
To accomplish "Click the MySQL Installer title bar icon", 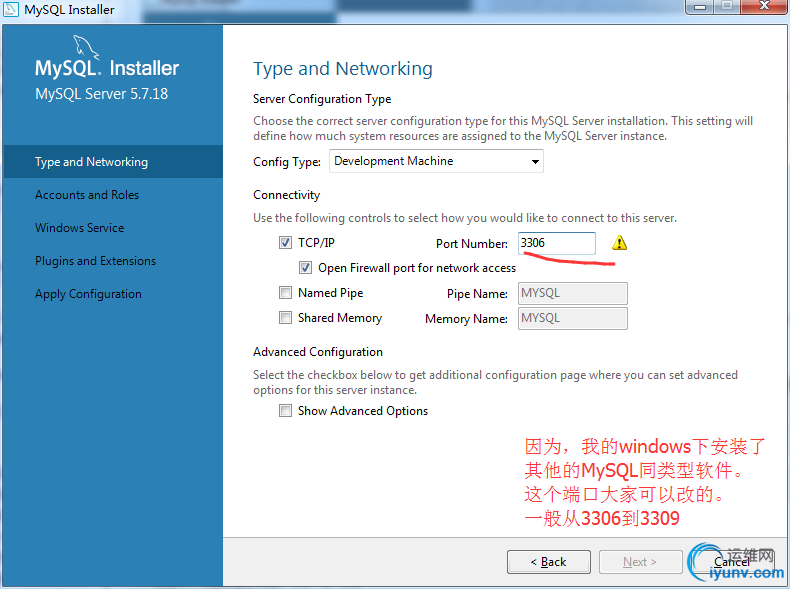I will pyautogui.click(x=11, y=9).
